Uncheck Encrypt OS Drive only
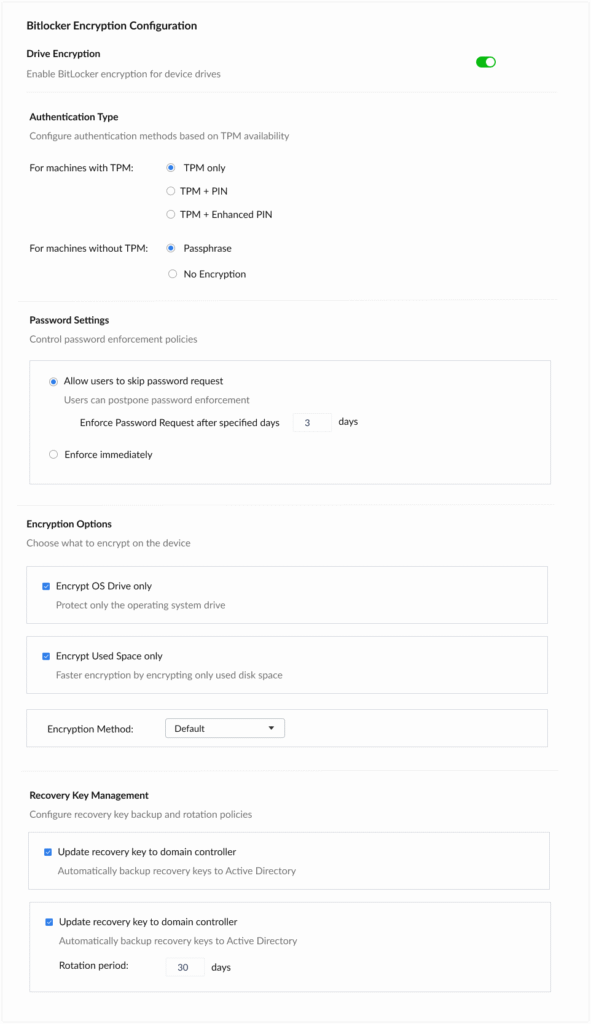Screen dimensions: 591x1024 [x=45, y=587]
